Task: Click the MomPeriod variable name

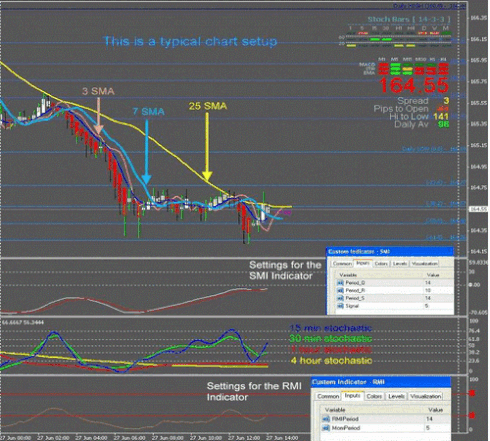Action: (346, 428)
